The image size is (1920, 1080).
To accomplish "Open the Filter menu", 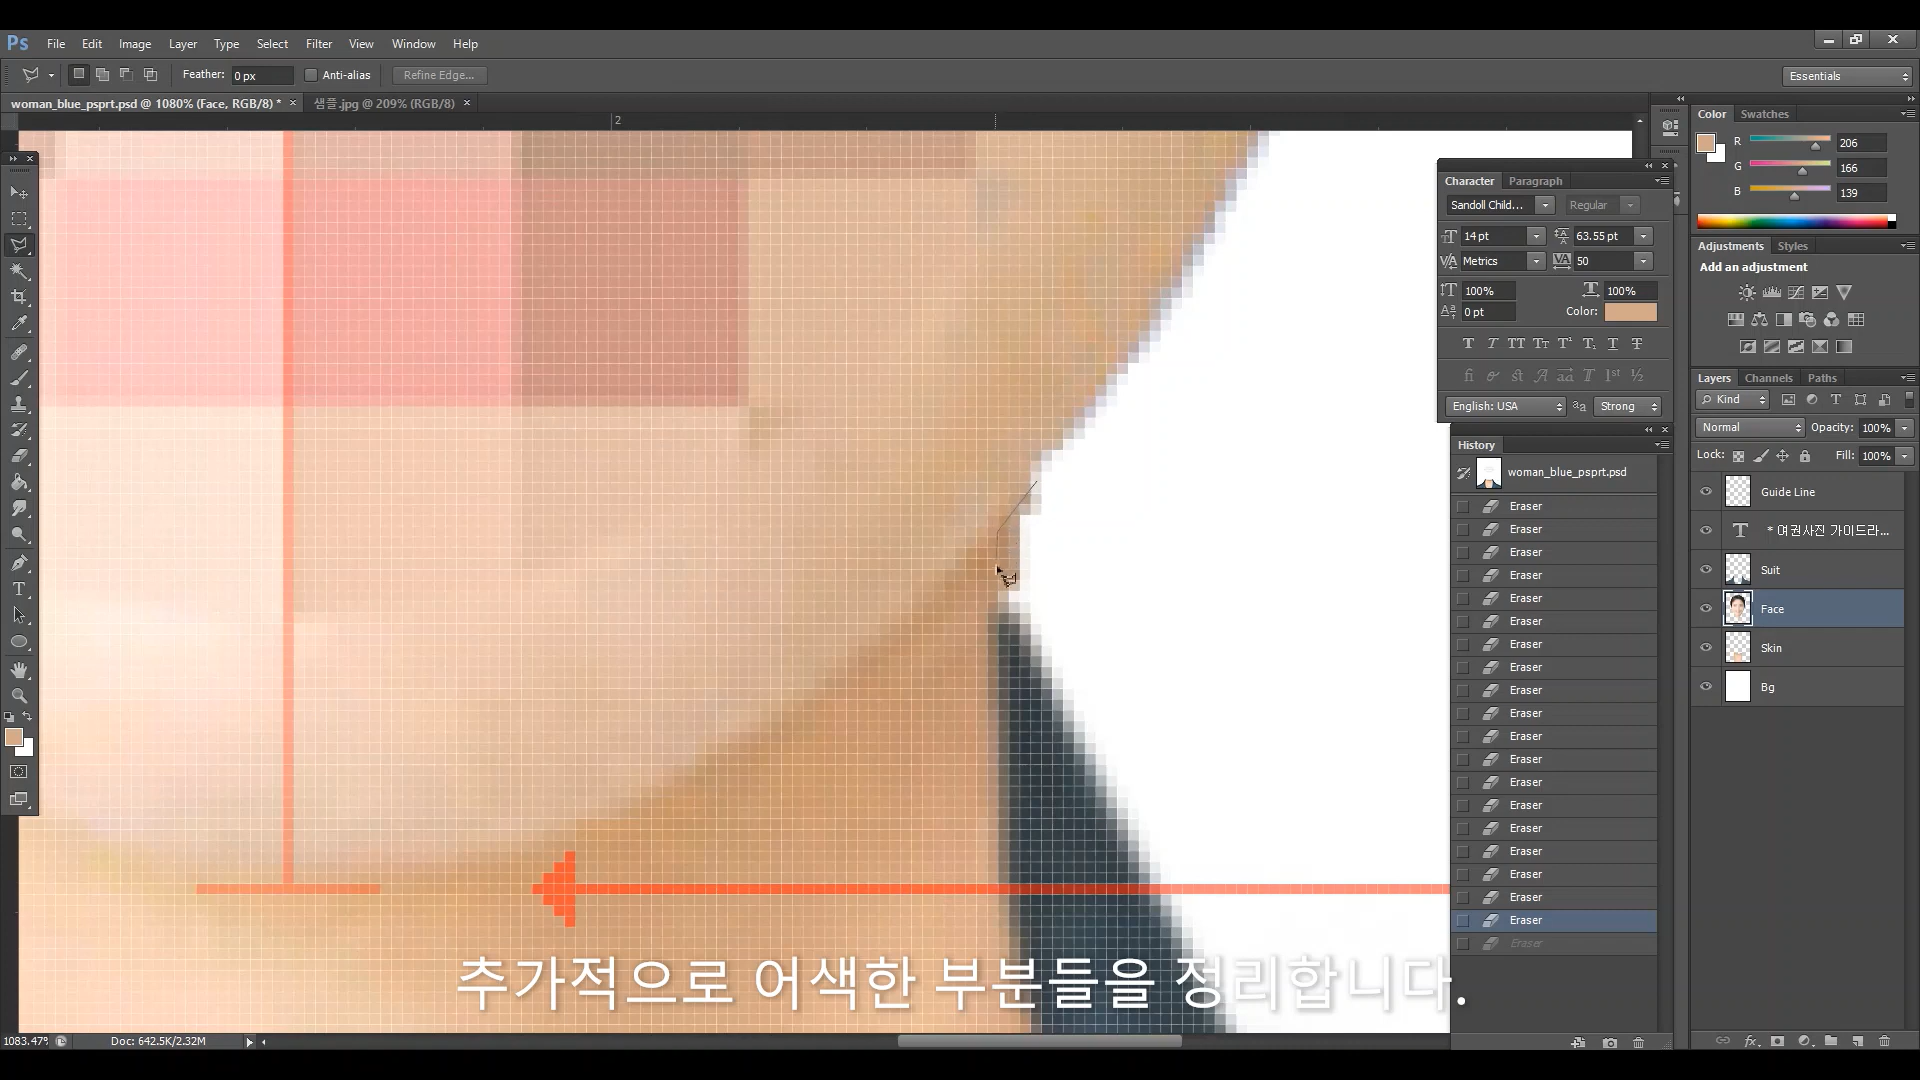I will pyautogui.click(x=318, y=44).
